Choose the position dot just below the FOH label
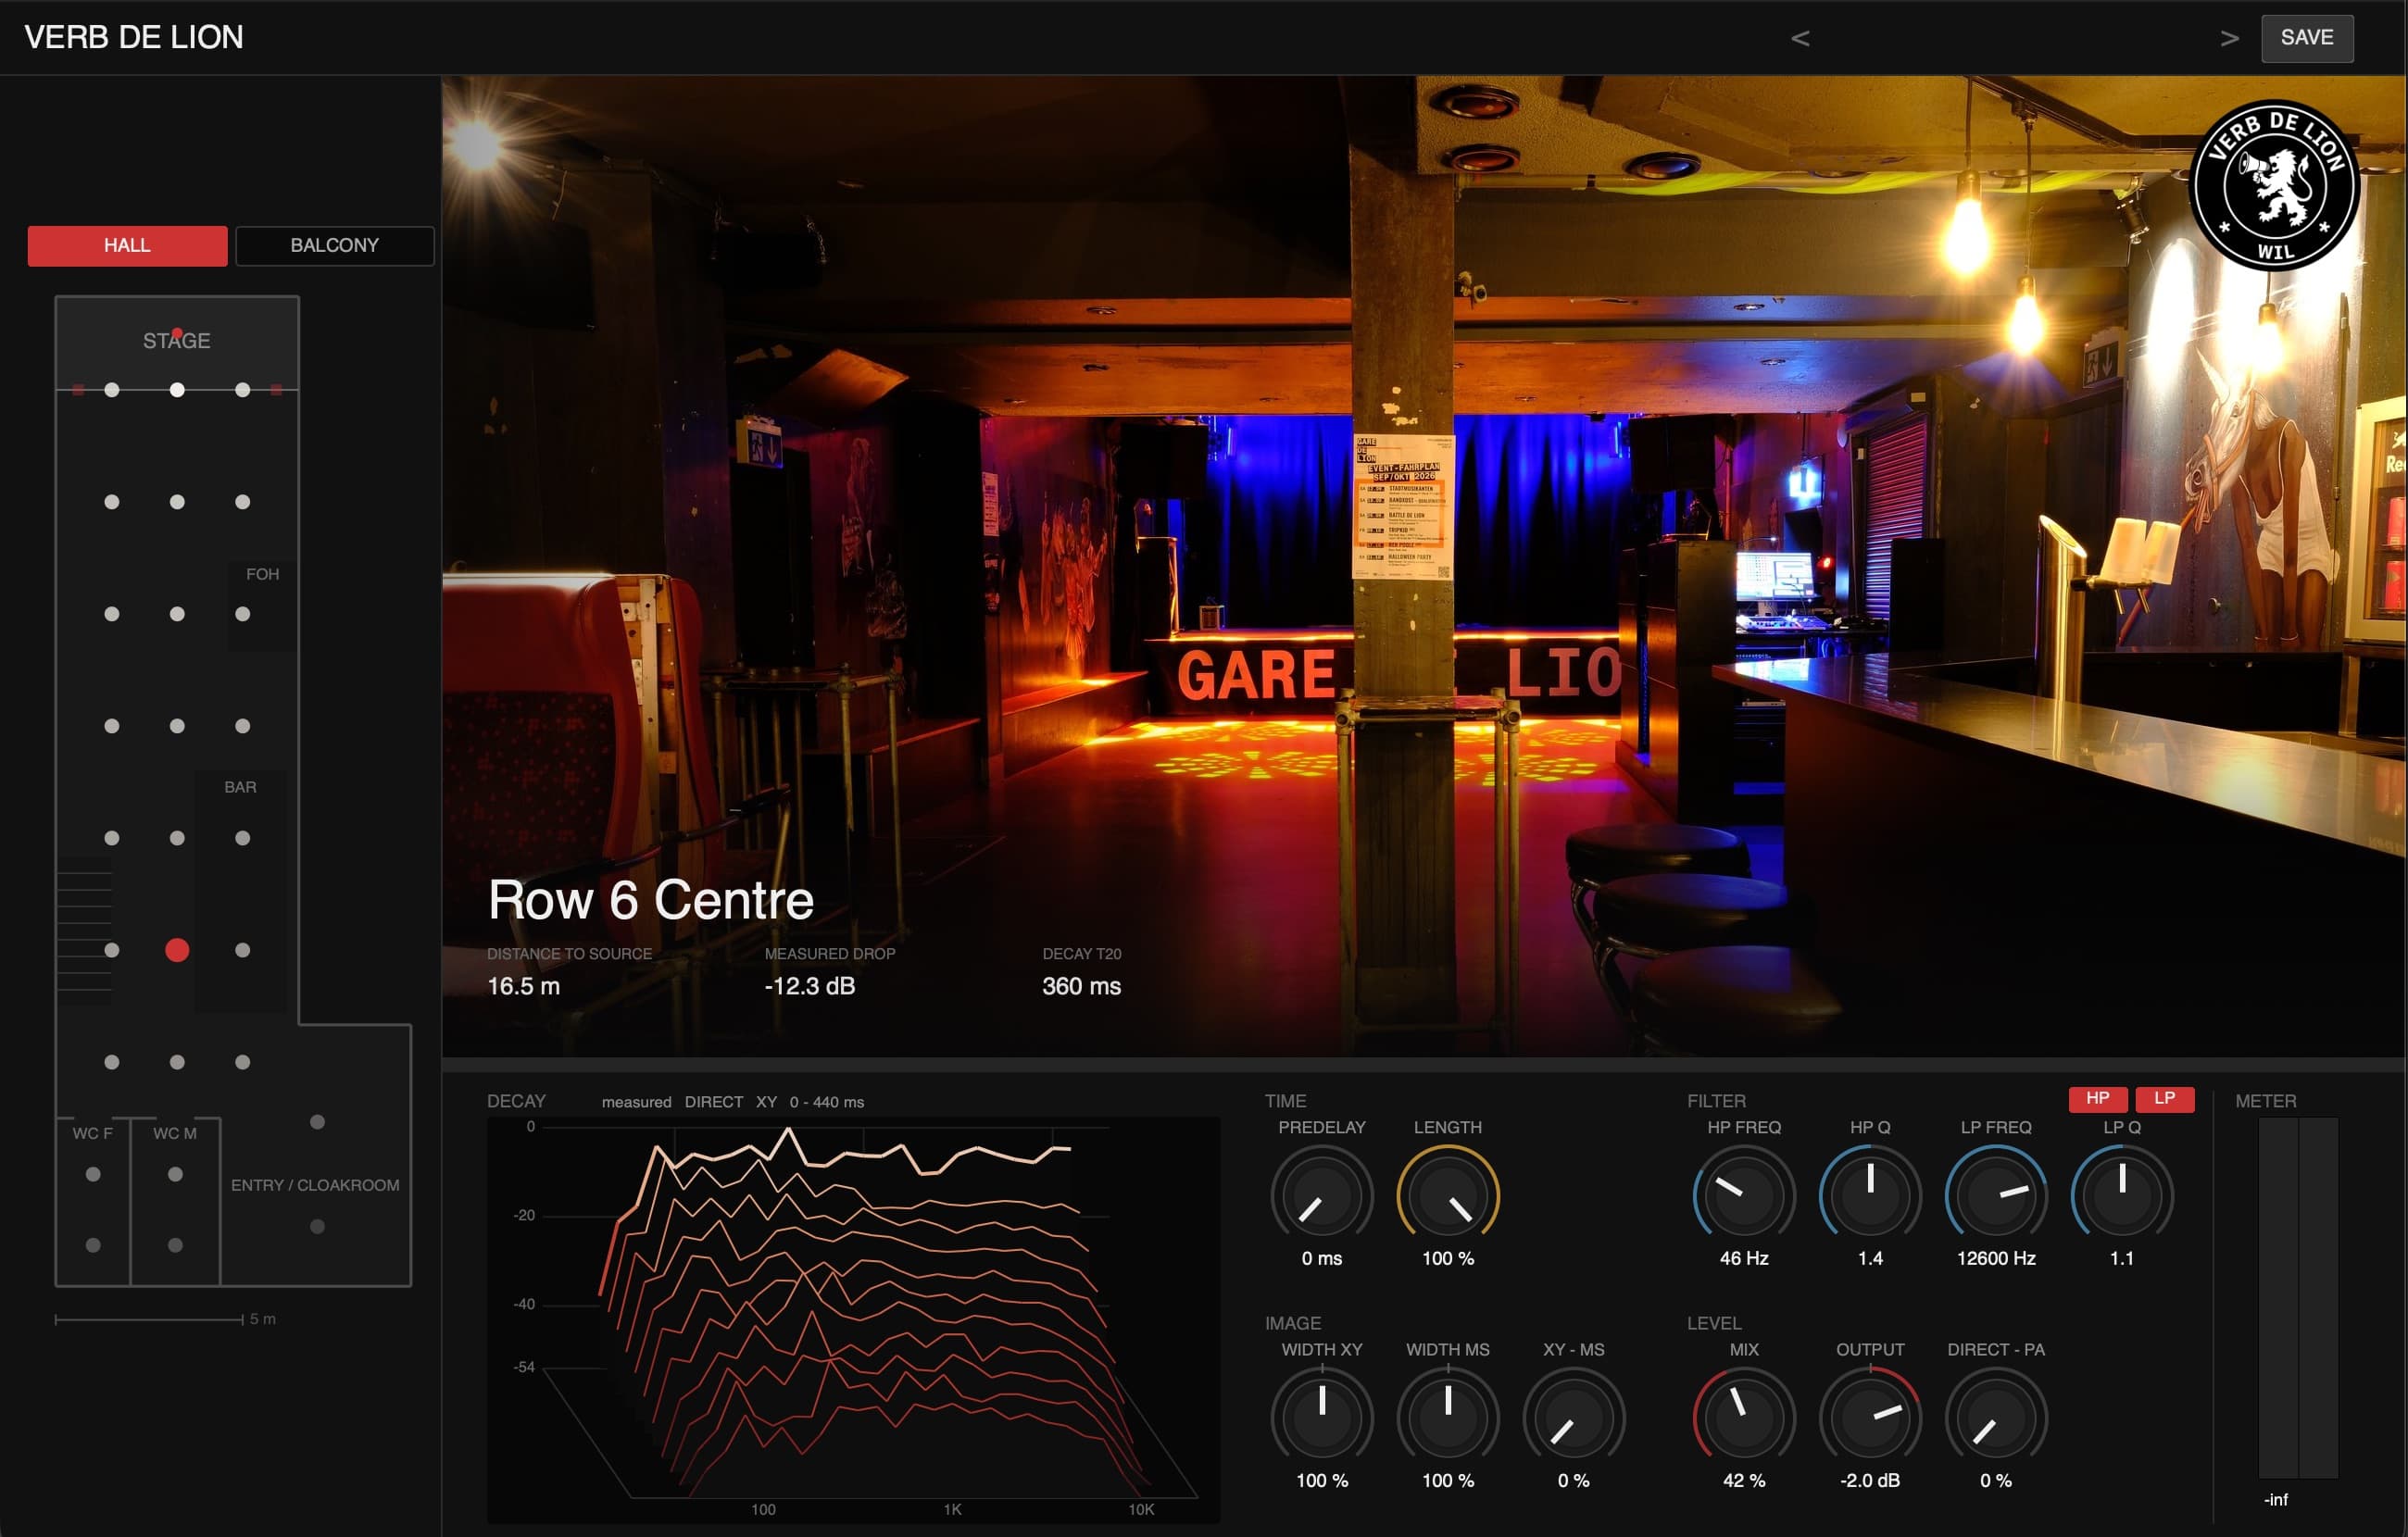 pyautogui.click(x=242, y=614)
